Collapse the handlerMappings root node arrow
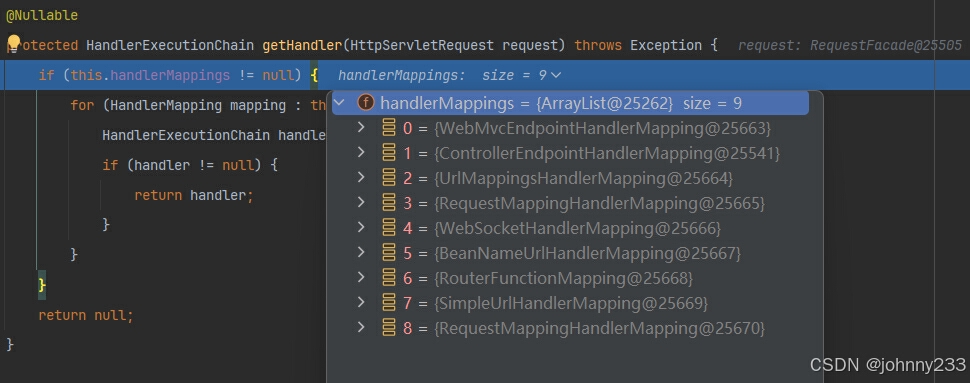Image resolution: width=970 pixels, height=383 pixels. [x=339, y=102]
